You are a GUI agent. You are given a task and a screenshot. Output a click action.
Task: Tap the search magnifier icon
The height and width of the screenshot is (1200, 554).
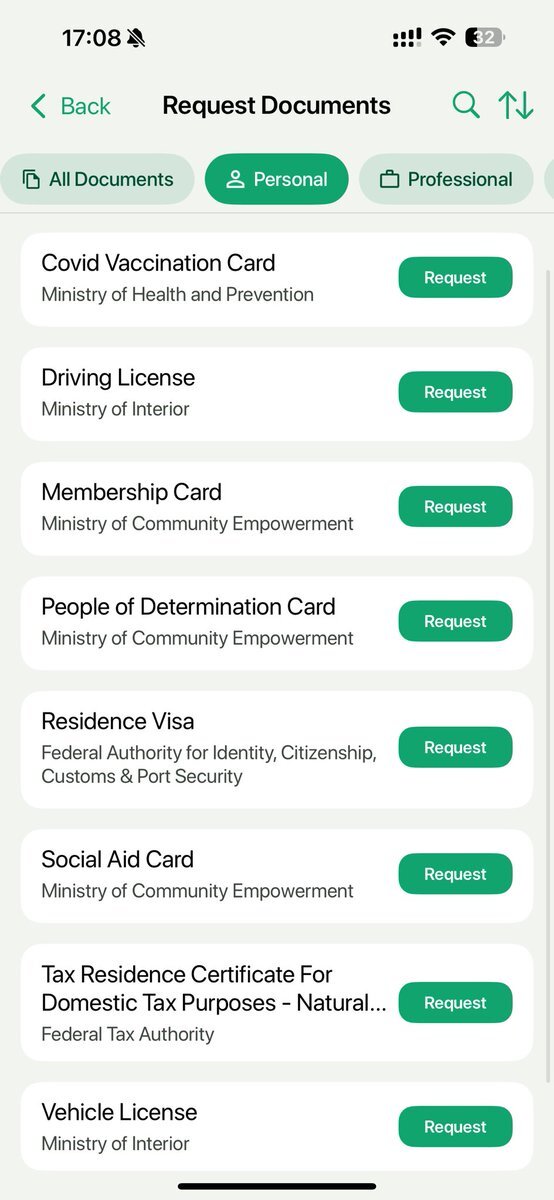[466, 105]
